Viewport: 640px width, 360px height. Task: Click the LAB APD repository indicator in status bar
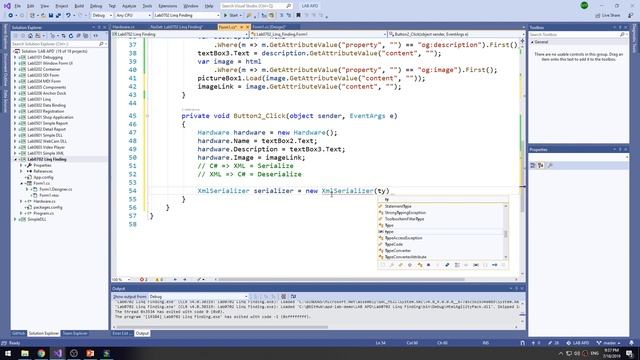(578, 343)
